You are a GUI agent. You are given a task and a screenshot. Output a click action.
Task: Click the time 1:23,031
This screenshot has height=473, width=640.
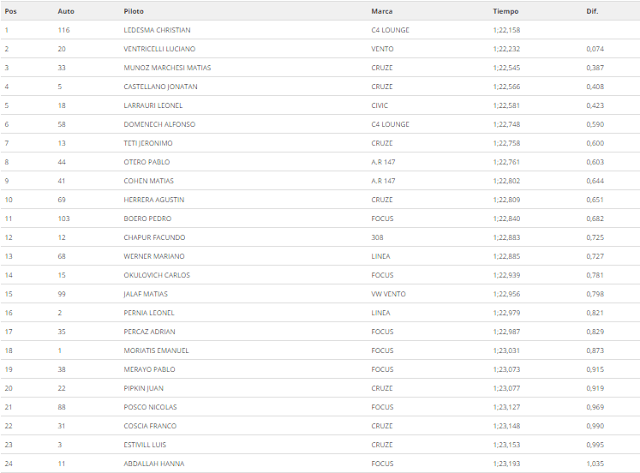(x=507, y=351)
